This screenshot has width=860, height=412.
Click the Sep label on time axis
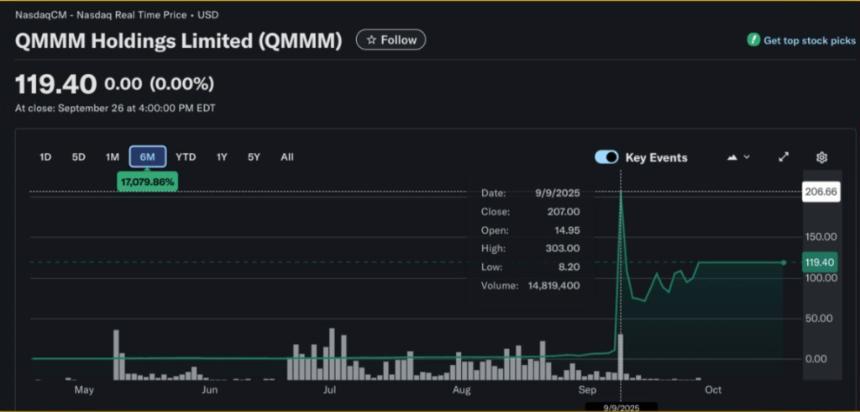(587, 391)
